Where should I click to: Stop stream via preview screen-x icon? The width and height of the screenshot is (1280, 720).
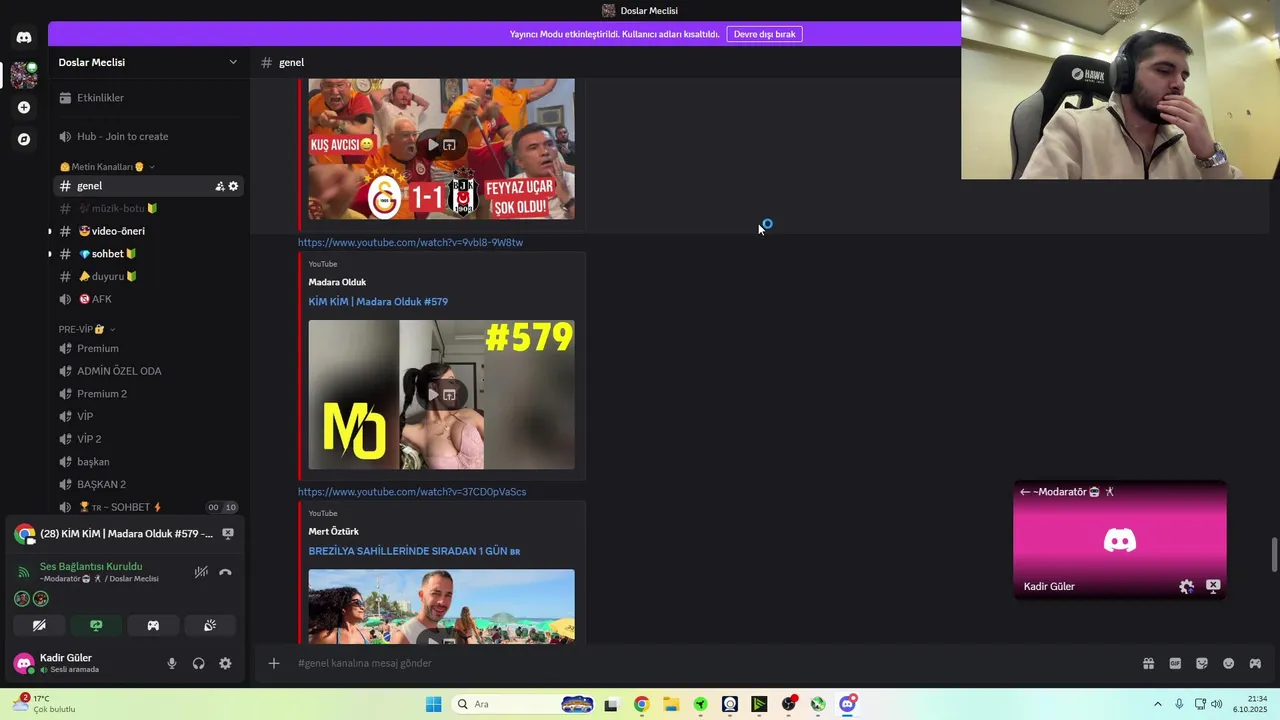(x=1213, y=586)
